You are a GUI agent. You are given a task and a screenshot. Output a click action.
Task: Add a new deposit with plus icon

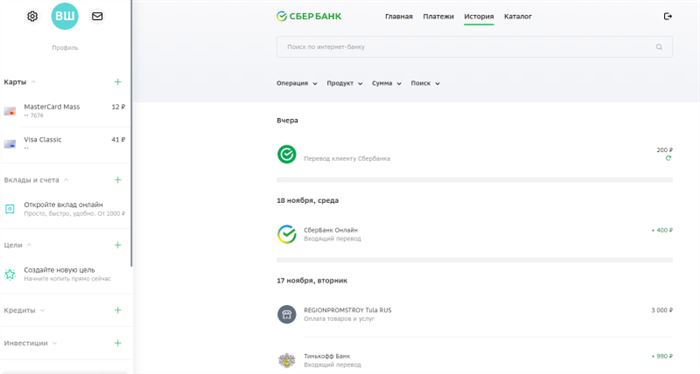(x=117, y=180)
